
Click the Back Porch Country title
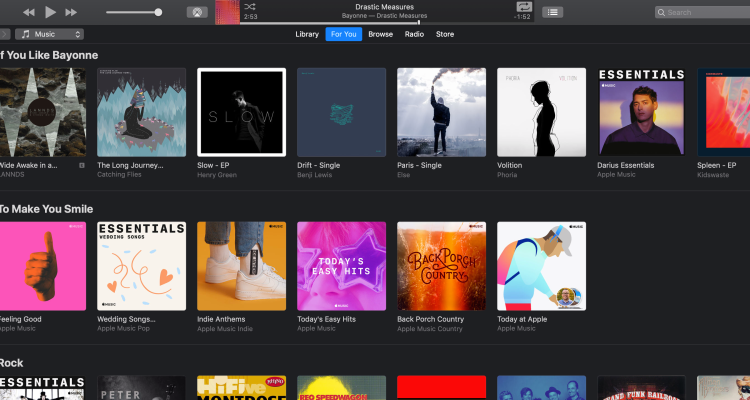(x=430, y=319)
